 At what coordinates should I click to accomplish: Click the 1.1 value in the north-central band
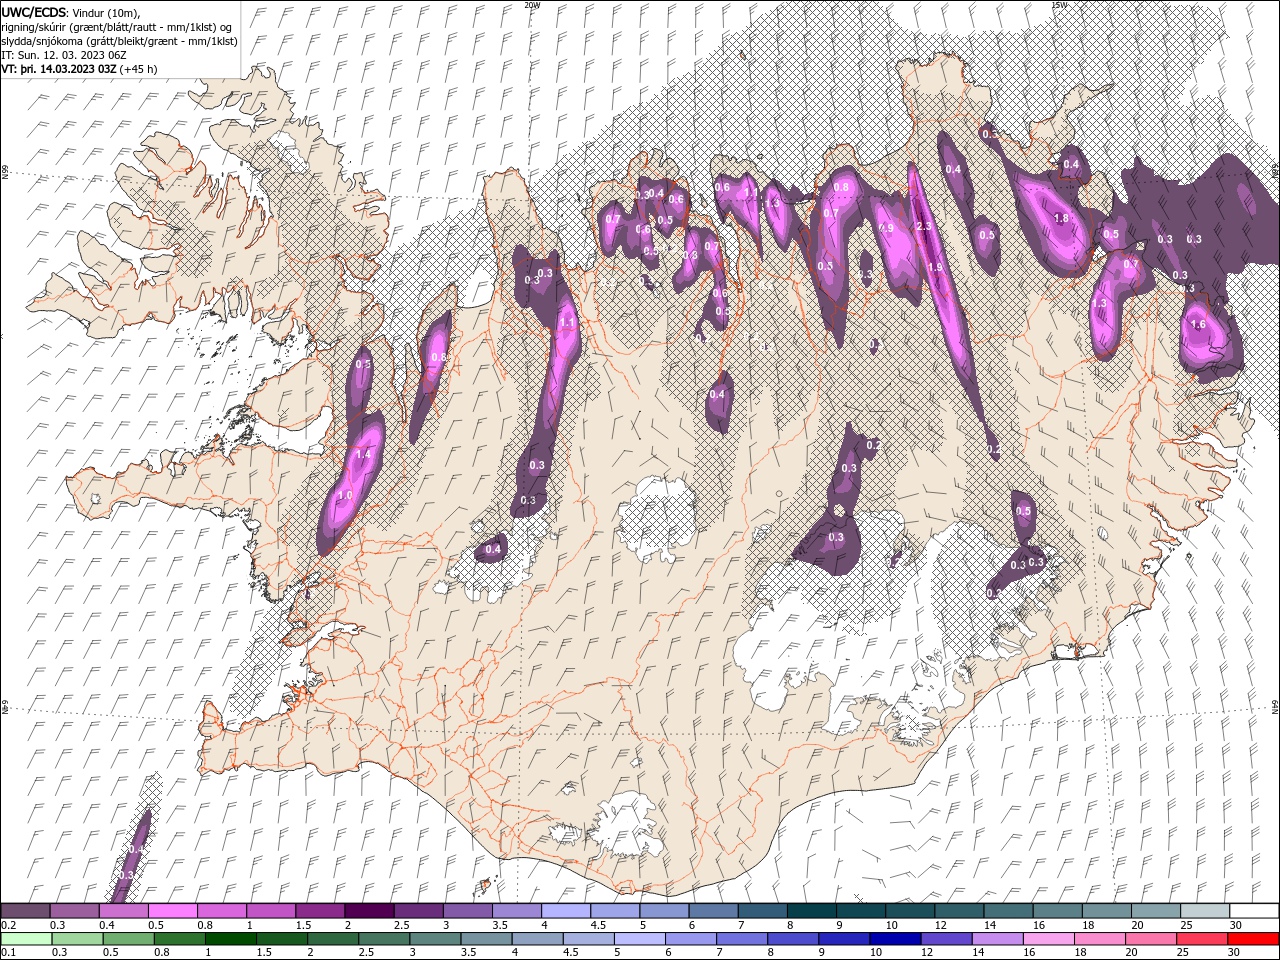click(x=567, y=323)
